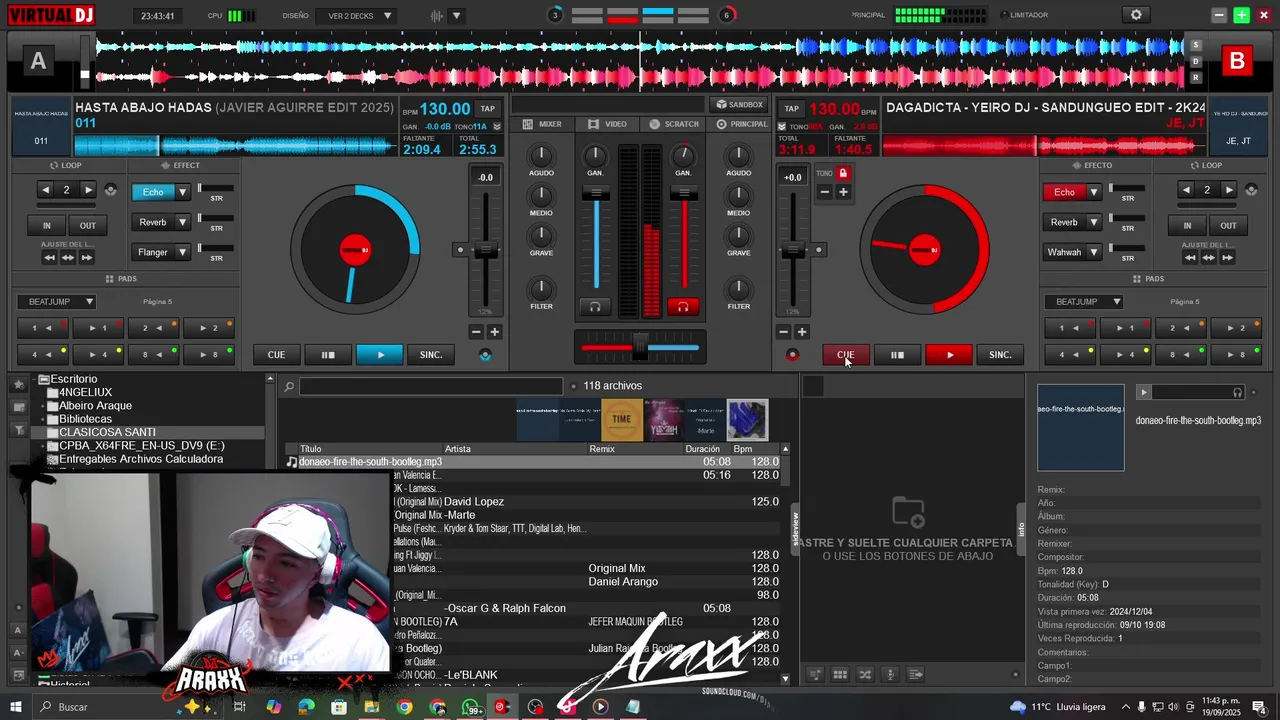
Task: Click the search magnifier in the browser
Action: pyautogui.click(x=289, y=387)
